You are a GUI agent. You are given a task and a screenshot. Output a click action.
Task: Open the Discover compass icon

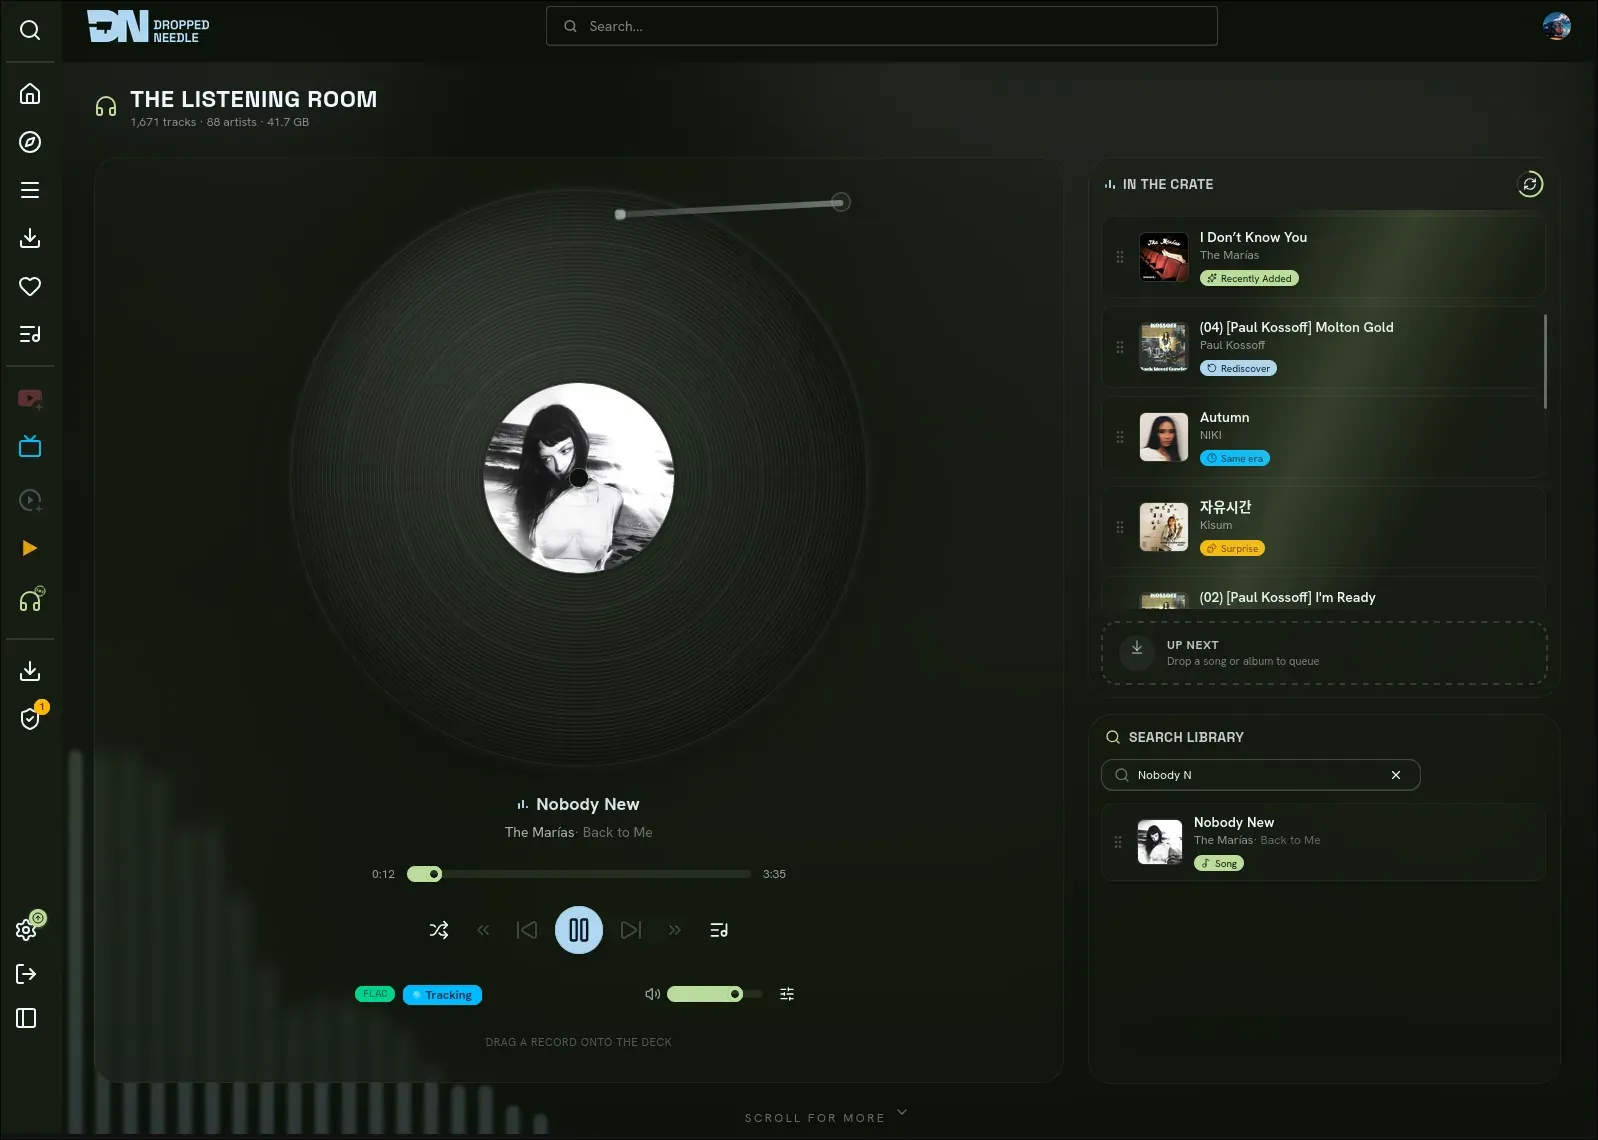point(30,142)
